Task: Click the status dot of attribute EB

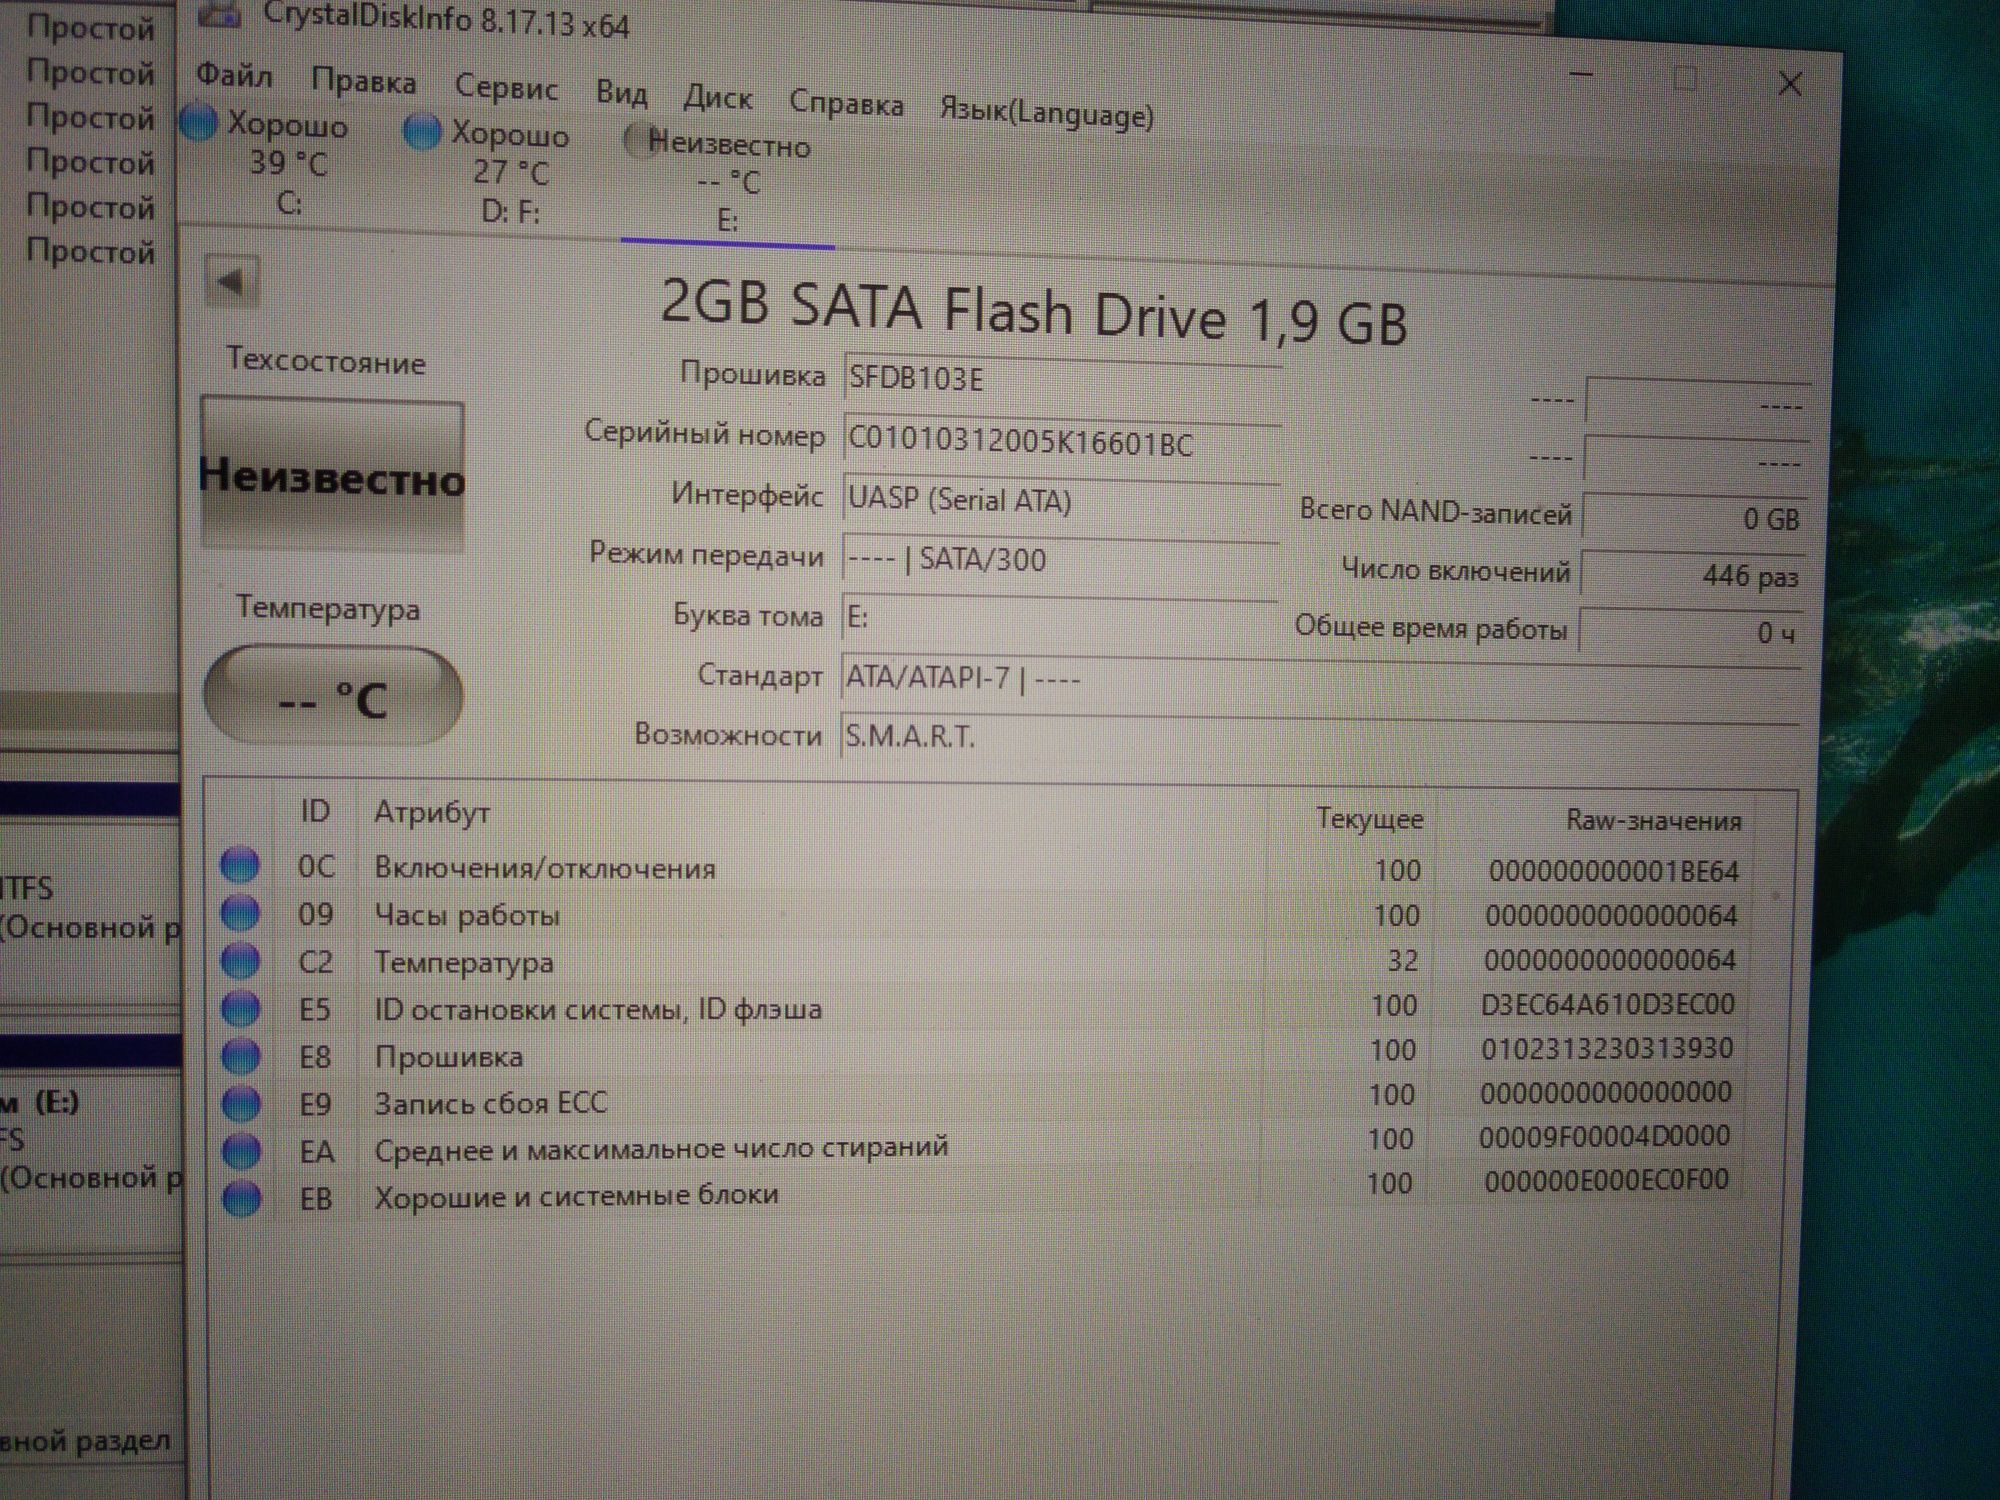Action: [242, 1197]
